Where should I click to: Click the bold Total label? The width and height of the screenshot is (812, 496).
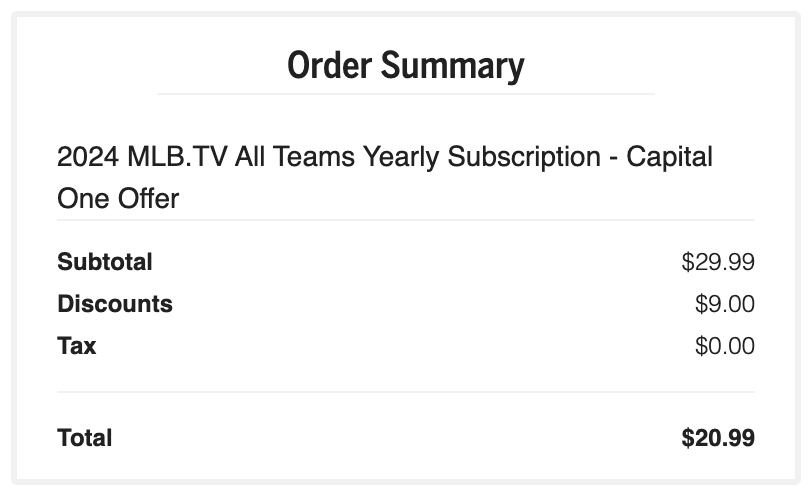pos(85,438)
